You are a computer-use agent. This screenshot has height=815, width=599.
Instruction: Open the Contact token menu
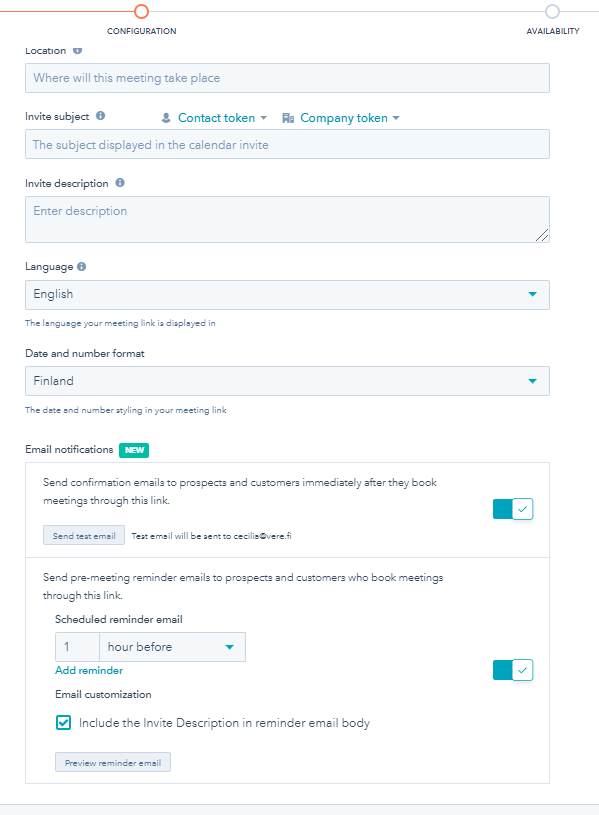click(216, 118)
